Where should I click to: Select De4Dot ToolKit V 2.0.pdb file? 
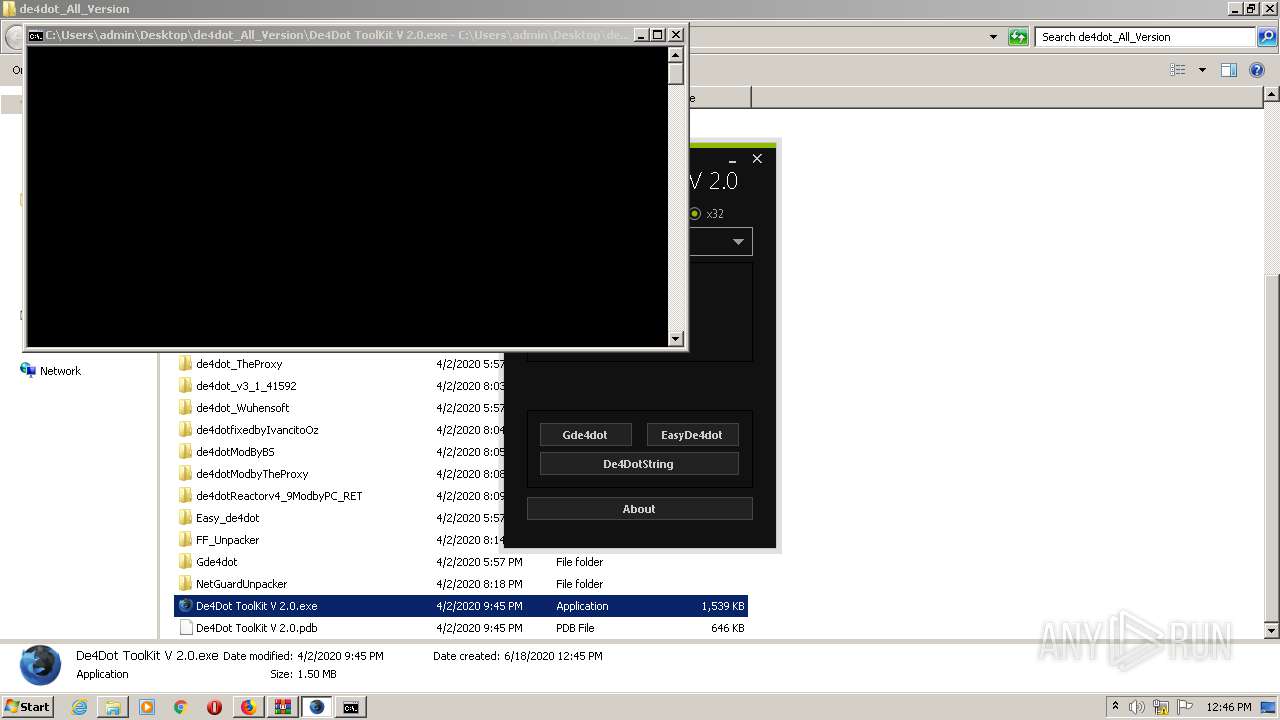pyautogui.click(x=461, y=628)
